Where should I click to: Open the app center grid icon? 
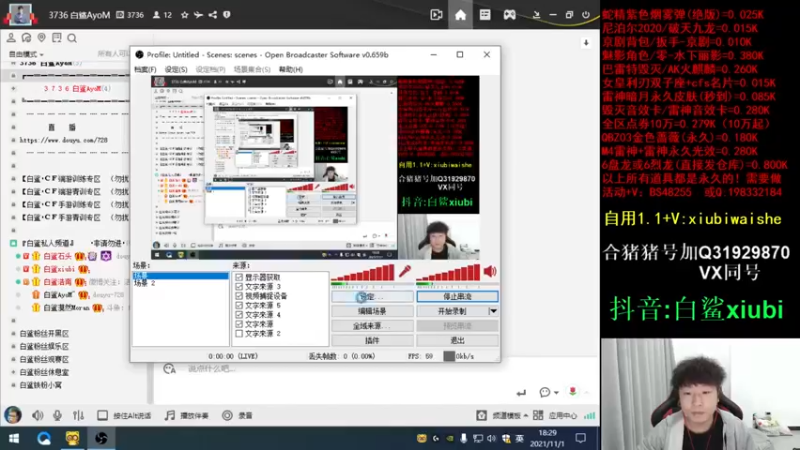(538, 415)
